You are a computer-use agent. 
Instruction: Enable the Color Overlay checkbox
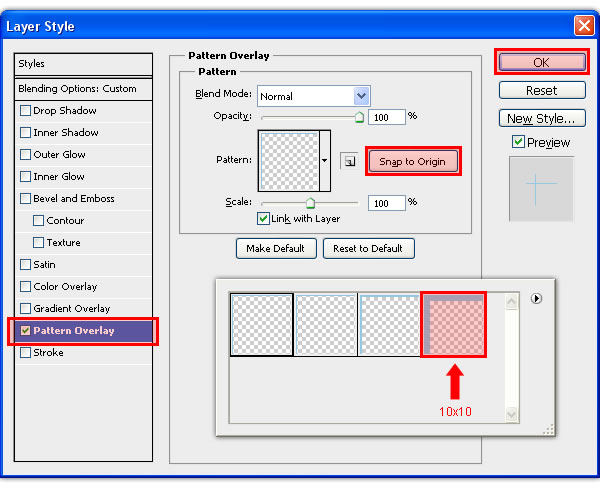[25, 287]
